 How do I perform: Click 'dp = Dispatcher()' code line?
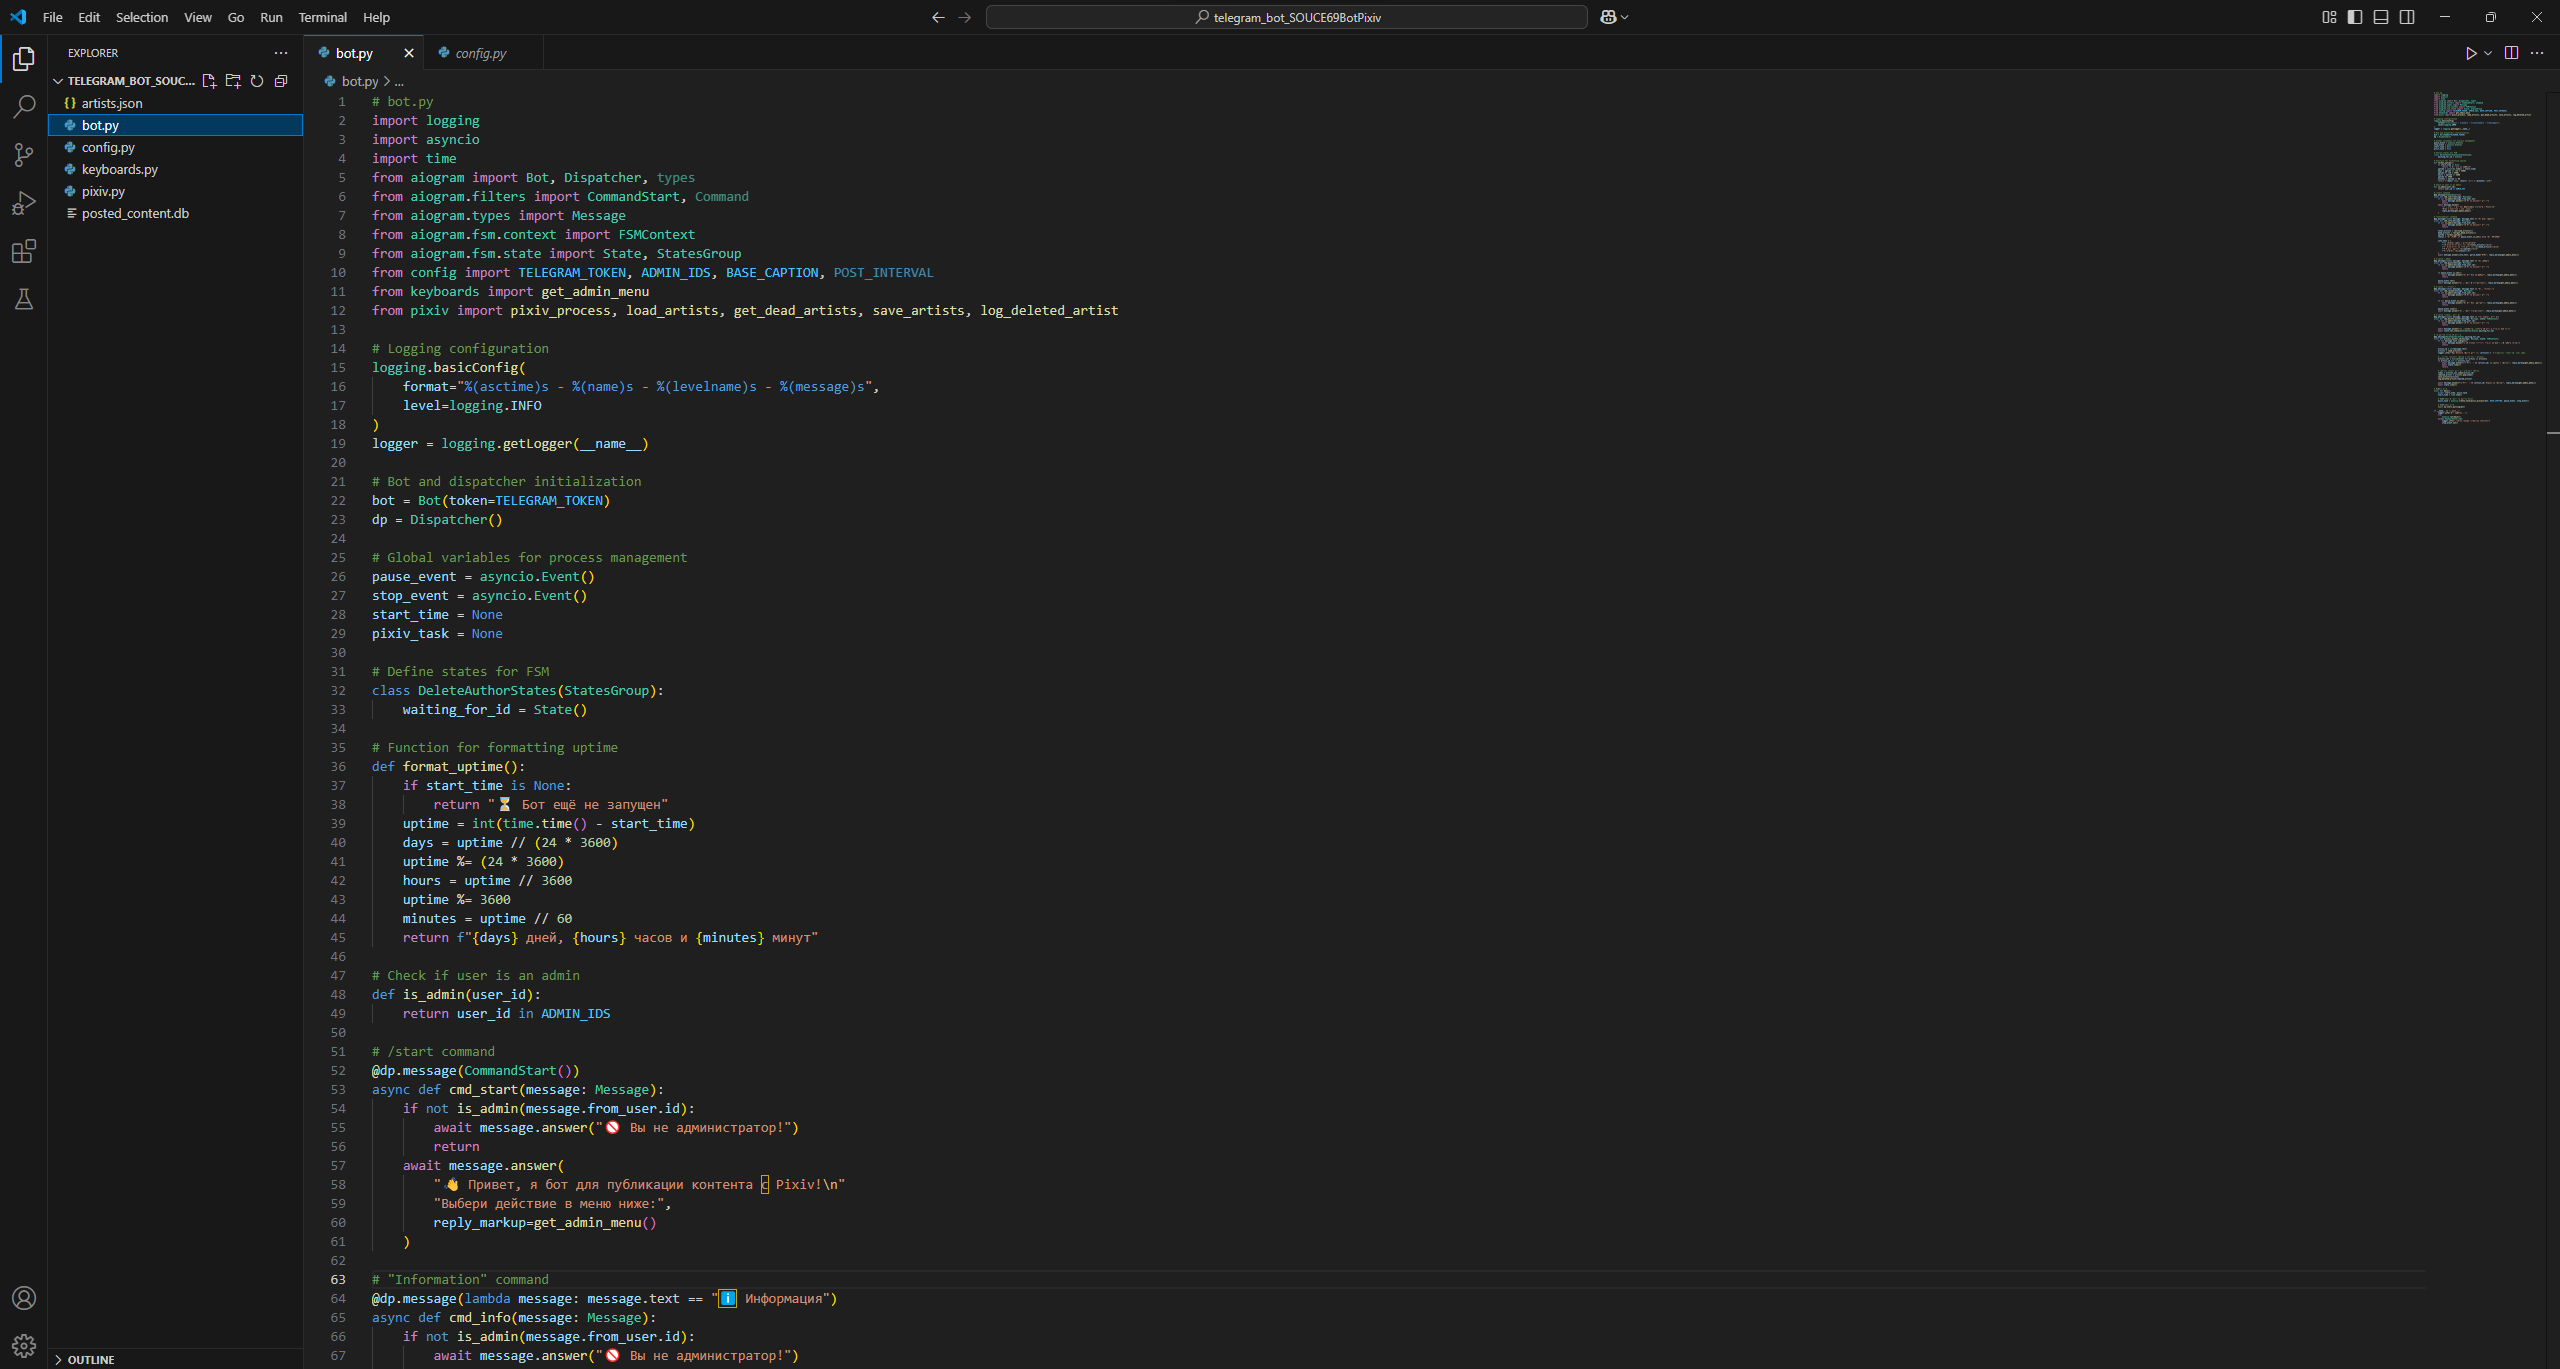click(x=437, y=519)
